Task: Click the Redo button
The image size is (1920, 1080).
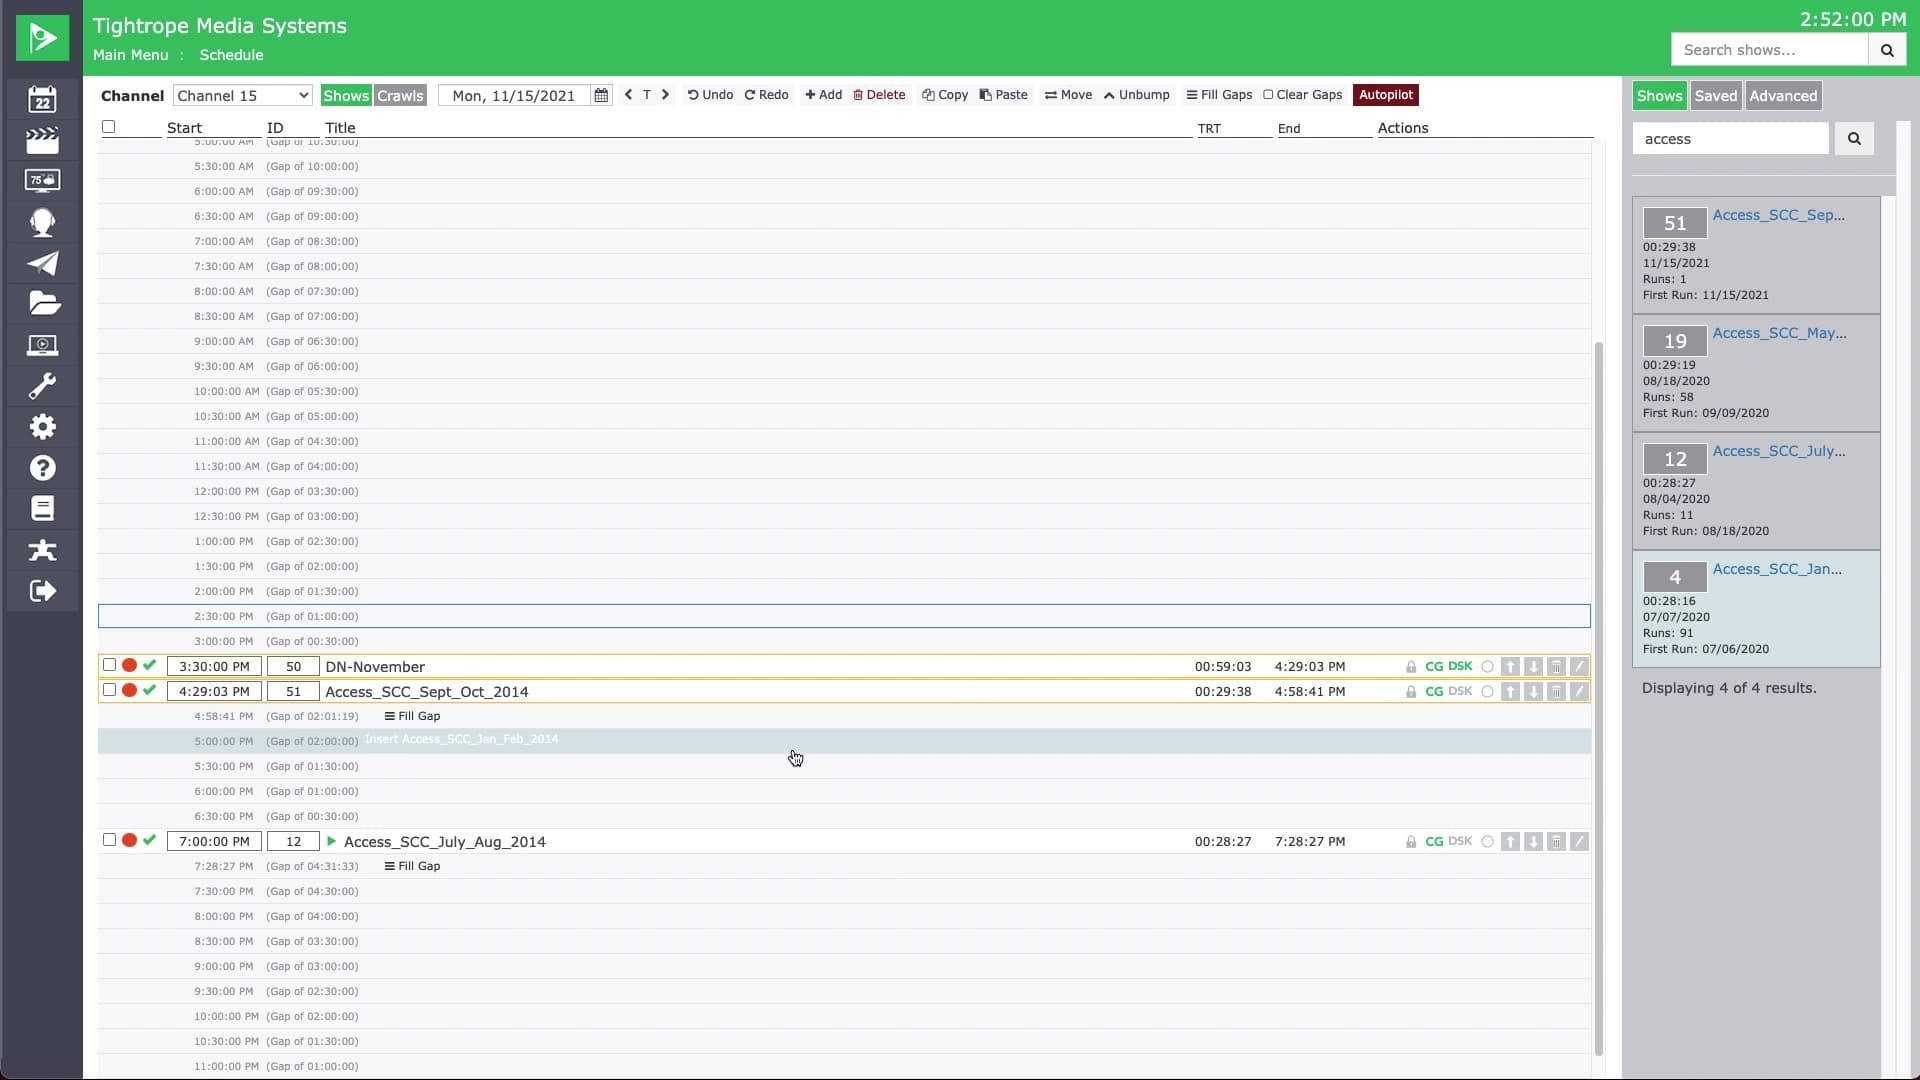Action: coord(767,95)
